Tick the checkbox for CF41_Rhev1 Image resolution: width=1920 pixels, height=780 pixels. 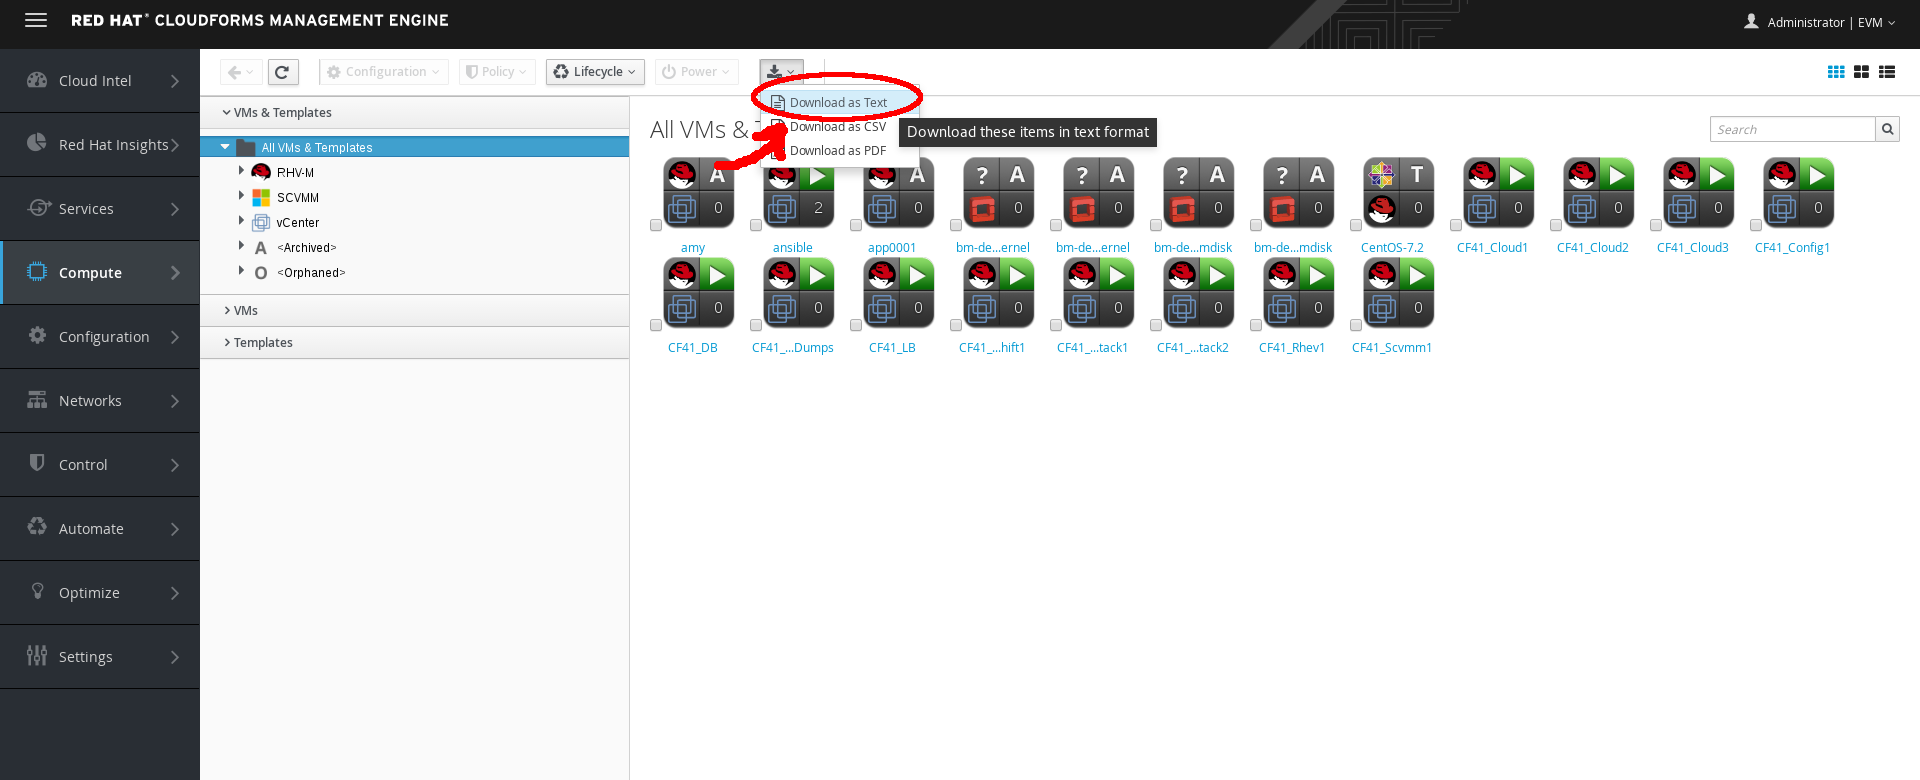click(x=1256, y=325)
